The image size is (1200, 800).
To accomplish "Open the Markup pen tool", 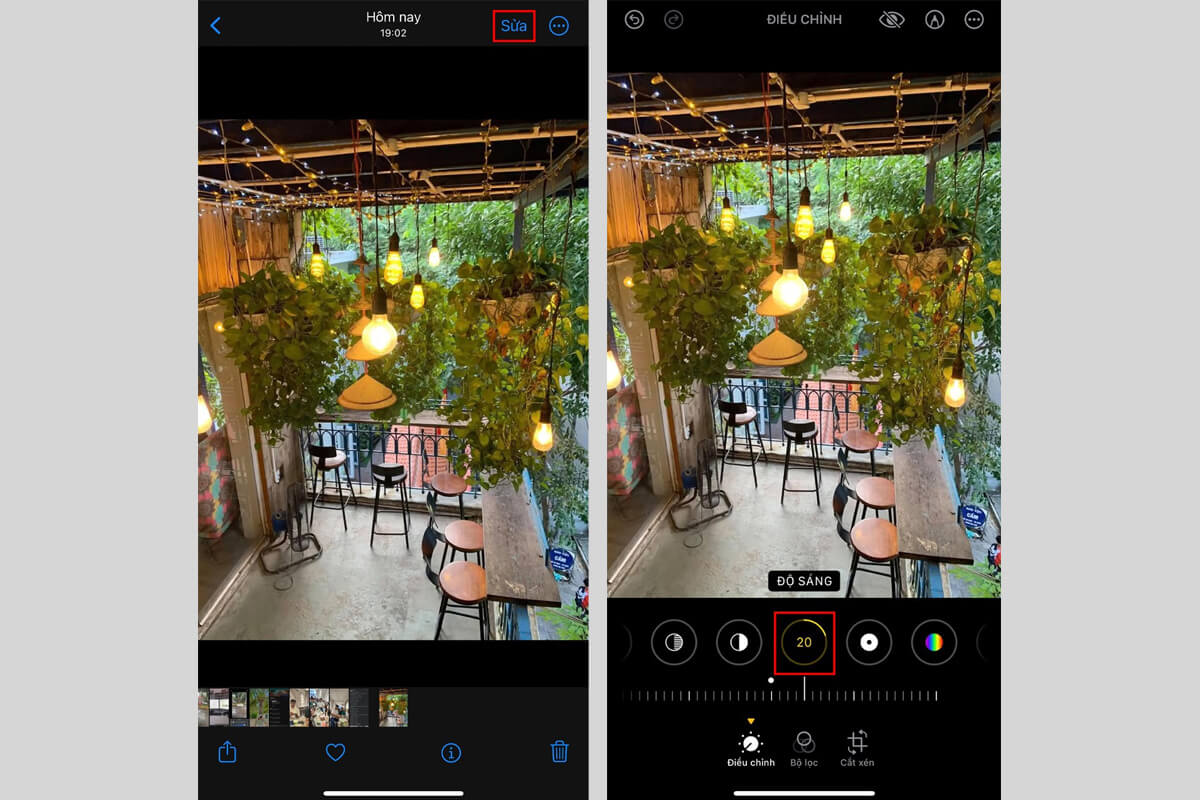I will (x=934, y=20).
